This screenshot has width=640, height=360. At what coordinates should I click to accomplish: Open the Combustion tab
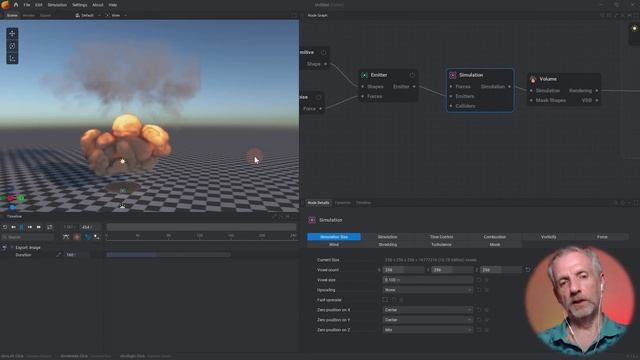click(x=495, y=237)
